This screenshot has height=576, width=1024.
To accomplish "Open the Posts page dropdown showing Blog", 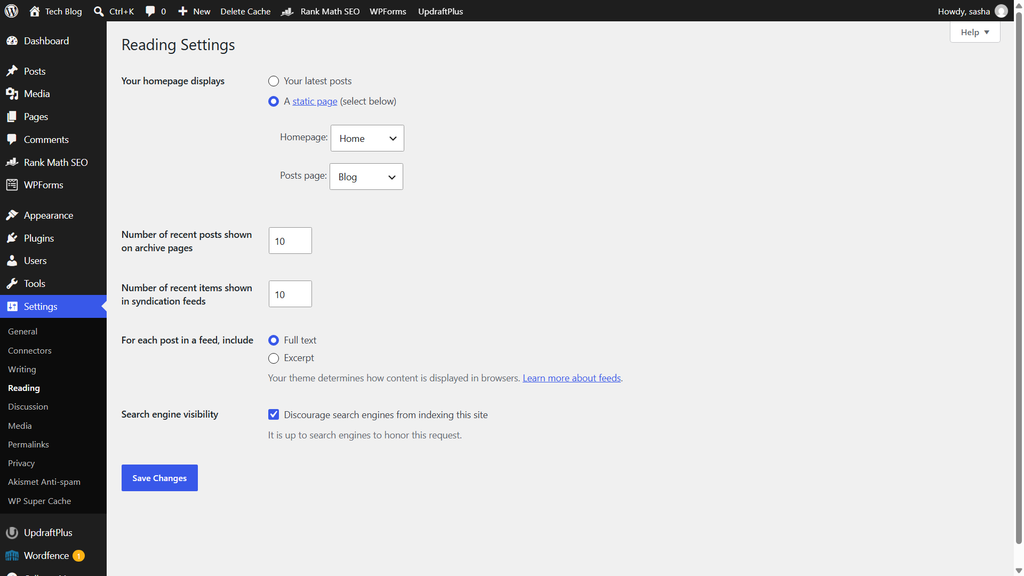I will [x=366, y=176].
